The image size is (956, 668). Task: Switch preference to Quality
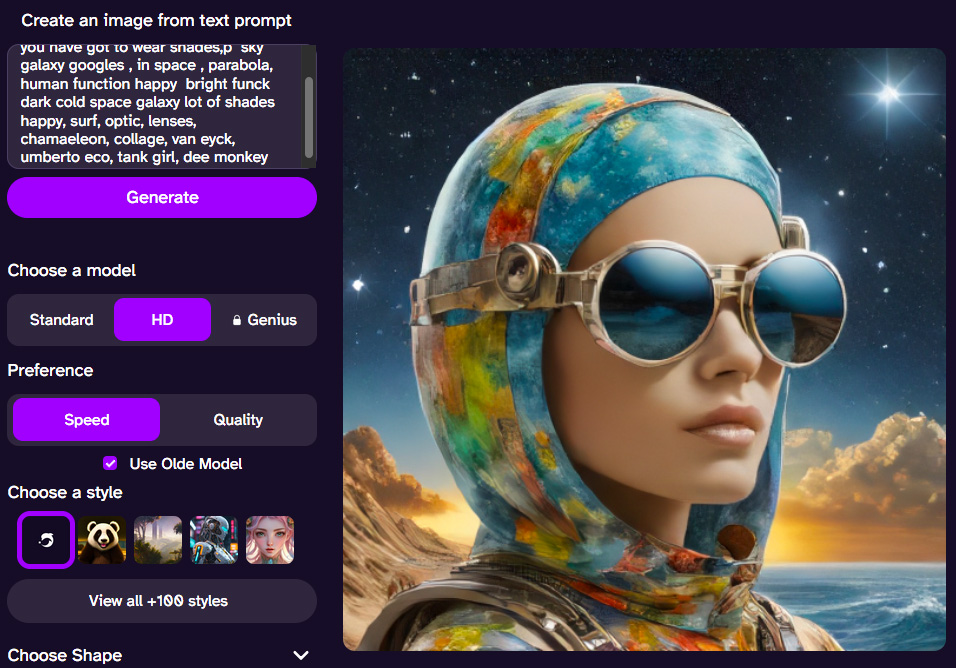(238, 420)
